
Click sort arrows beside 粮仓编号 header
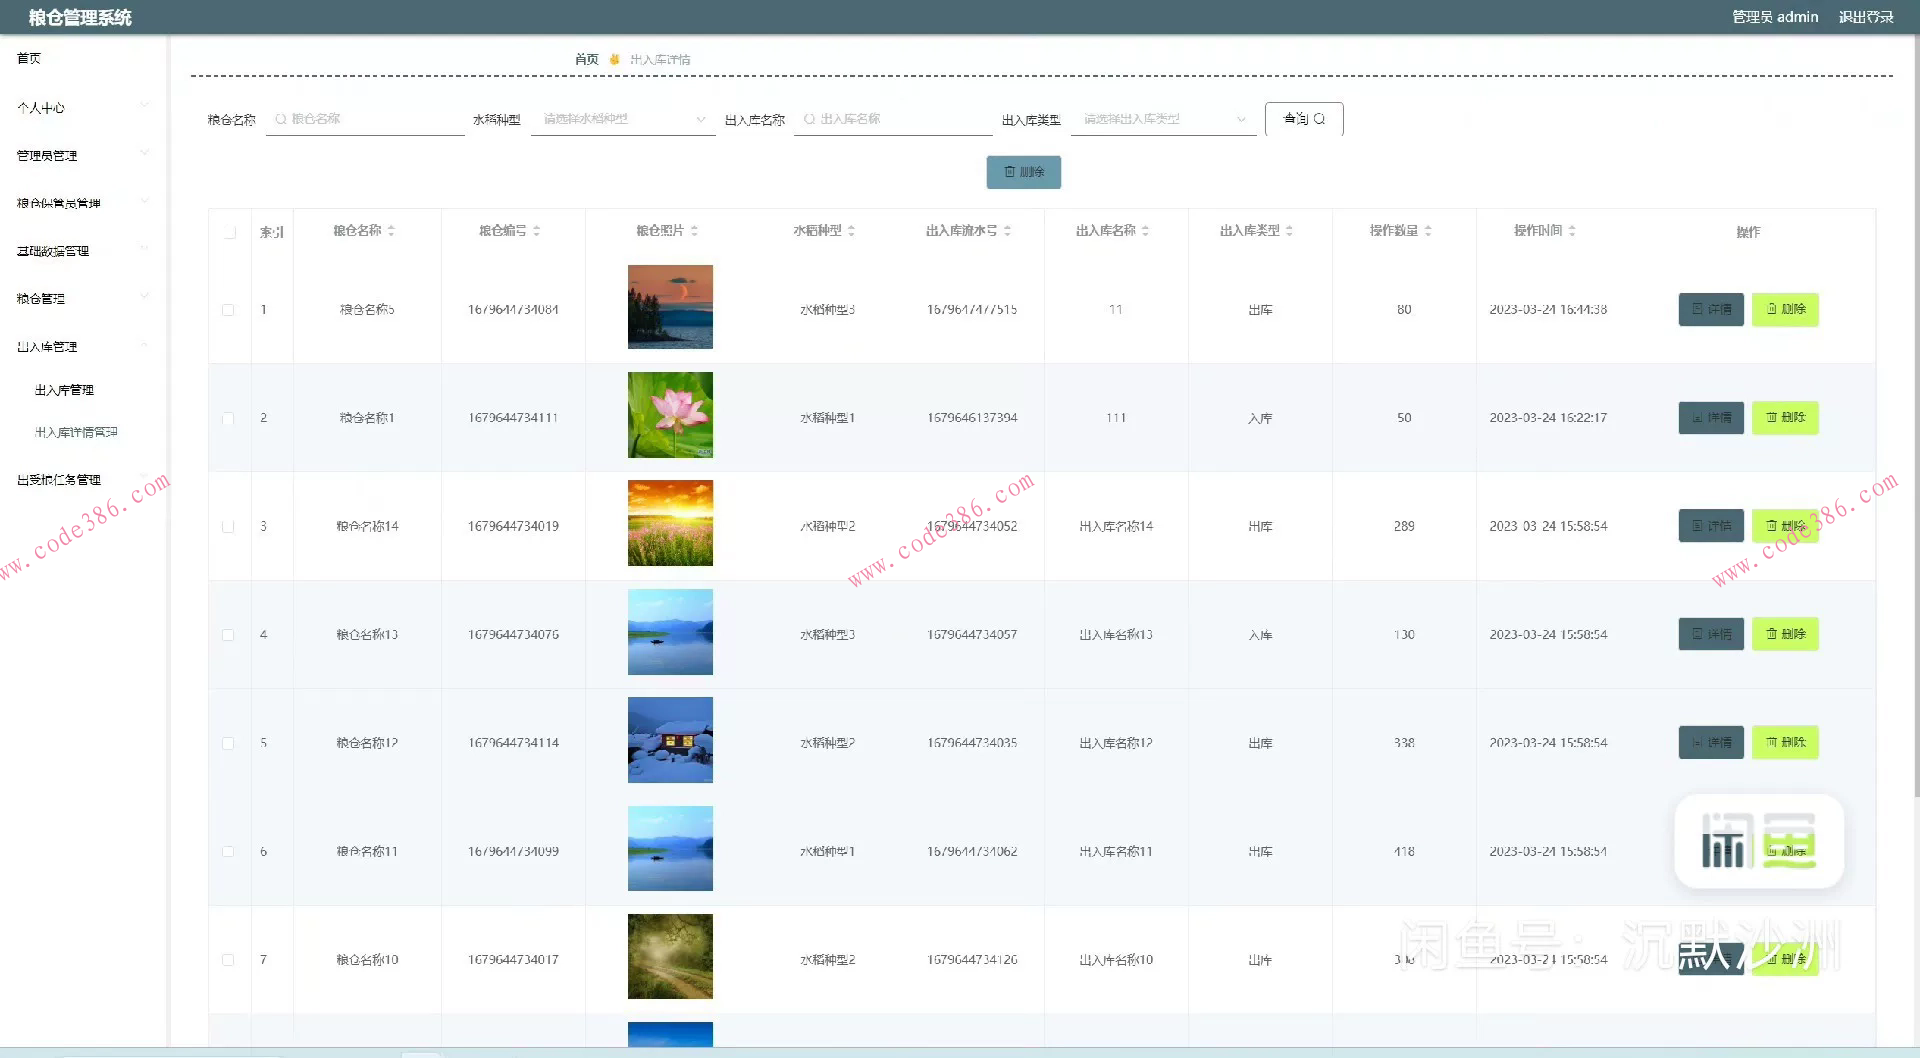coord(537,231)
